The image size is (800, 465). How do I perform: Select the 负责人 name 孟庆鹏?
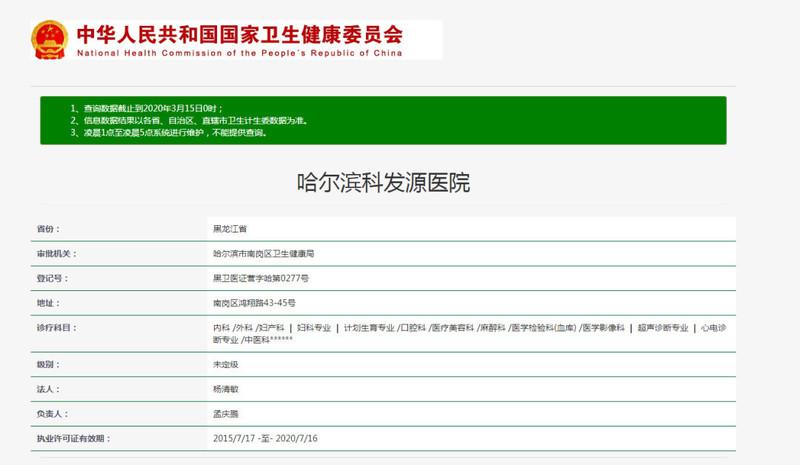point(225,413)
